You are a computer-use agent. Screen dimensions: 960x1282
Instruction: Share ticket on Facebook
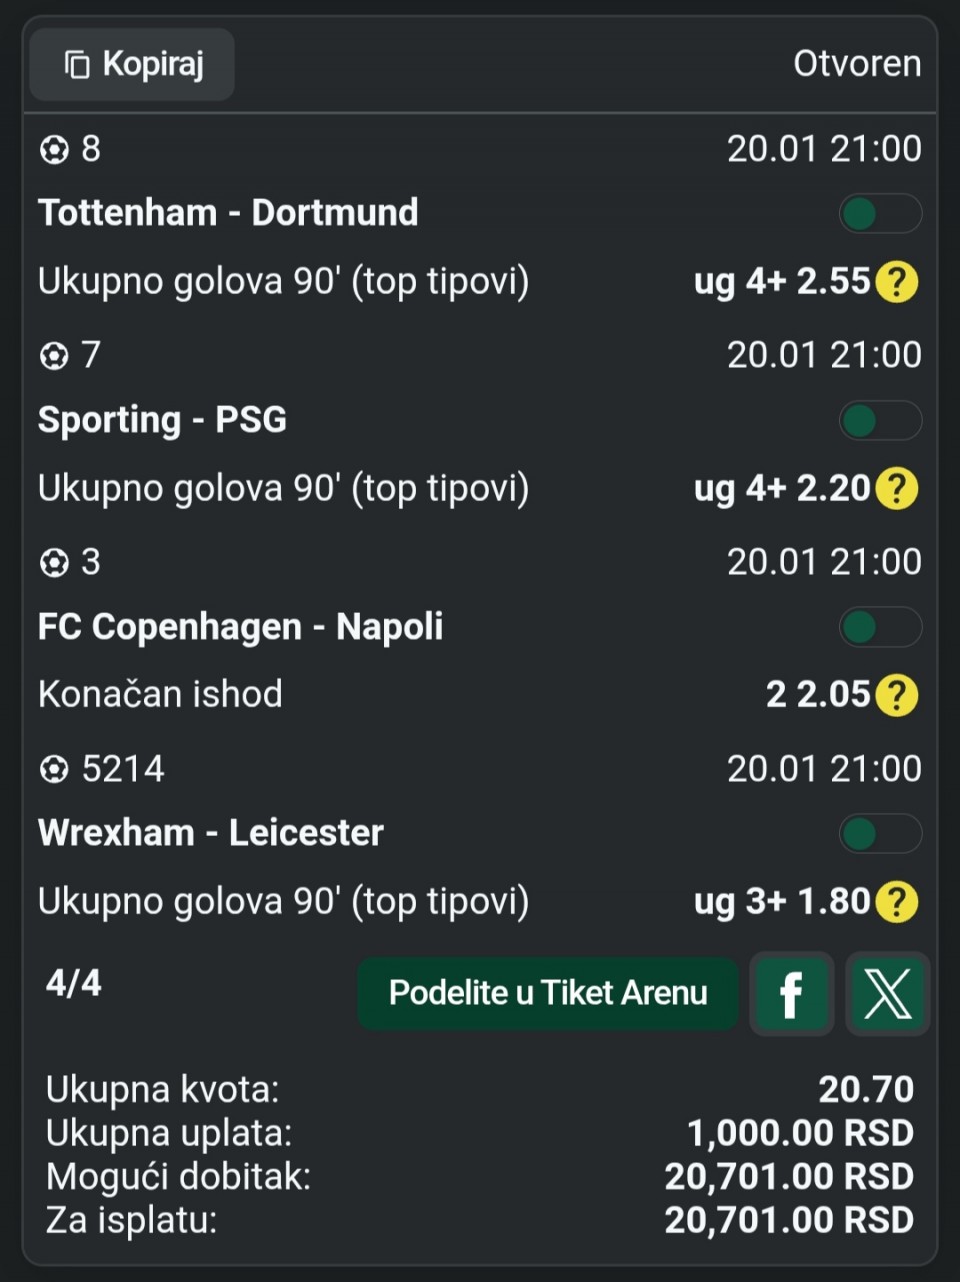coord(791,994)
